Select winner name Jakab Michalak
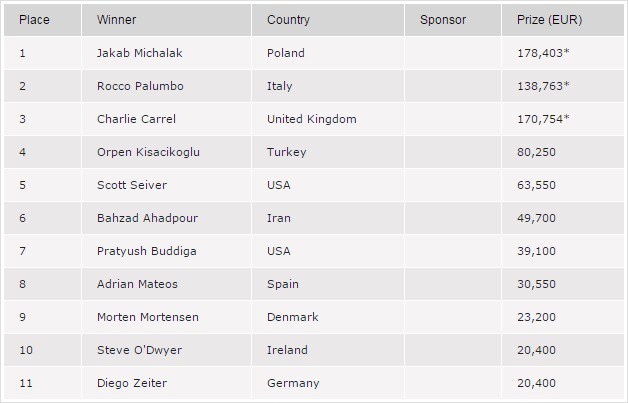The width and height of the screenshot is (628, 403). click(141, 53)
